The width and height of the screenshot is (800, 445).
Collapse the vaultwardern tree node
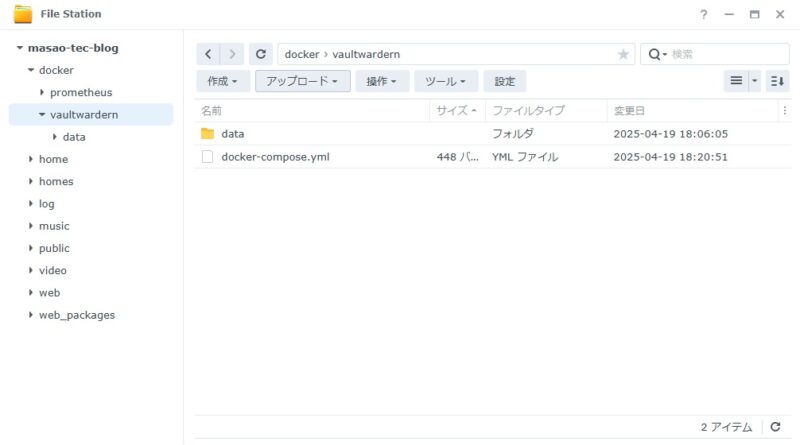(42, 115)
